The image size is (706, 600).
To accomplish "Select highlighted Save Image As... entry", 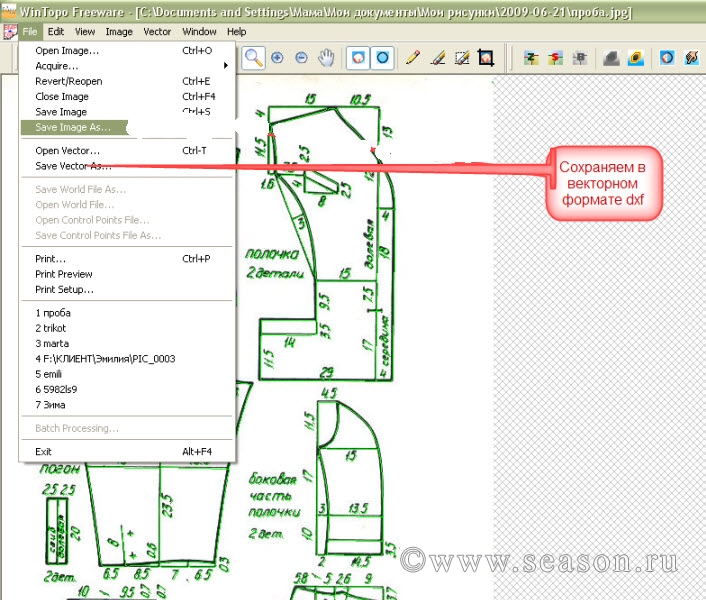I will tap(75, 127).
